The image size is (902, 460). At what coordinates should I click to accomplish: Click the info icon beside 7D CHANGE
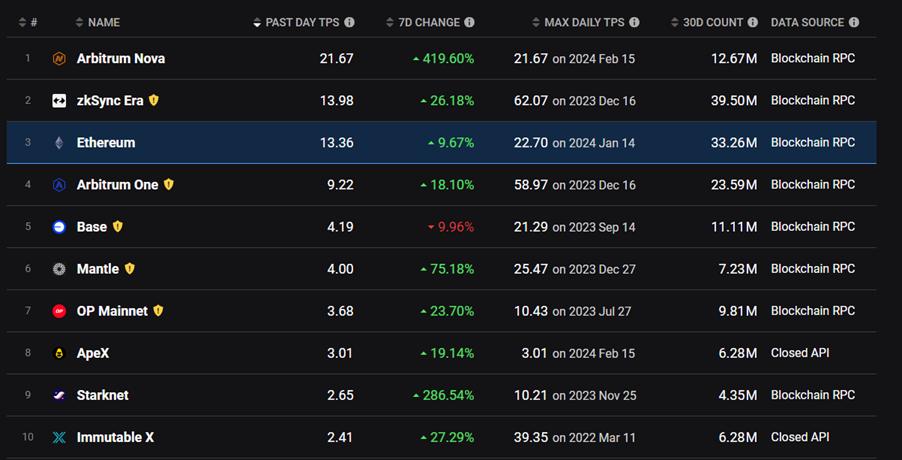469,22
